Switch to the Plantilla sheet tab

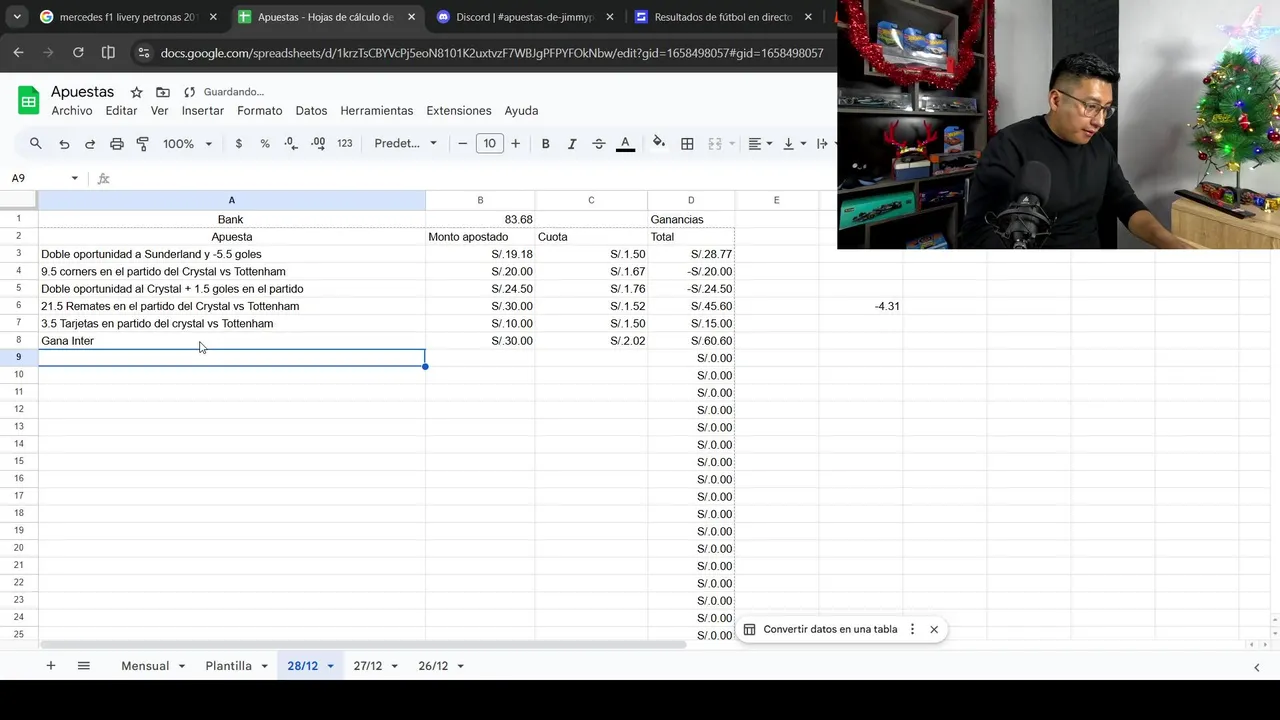coord(228,666)
